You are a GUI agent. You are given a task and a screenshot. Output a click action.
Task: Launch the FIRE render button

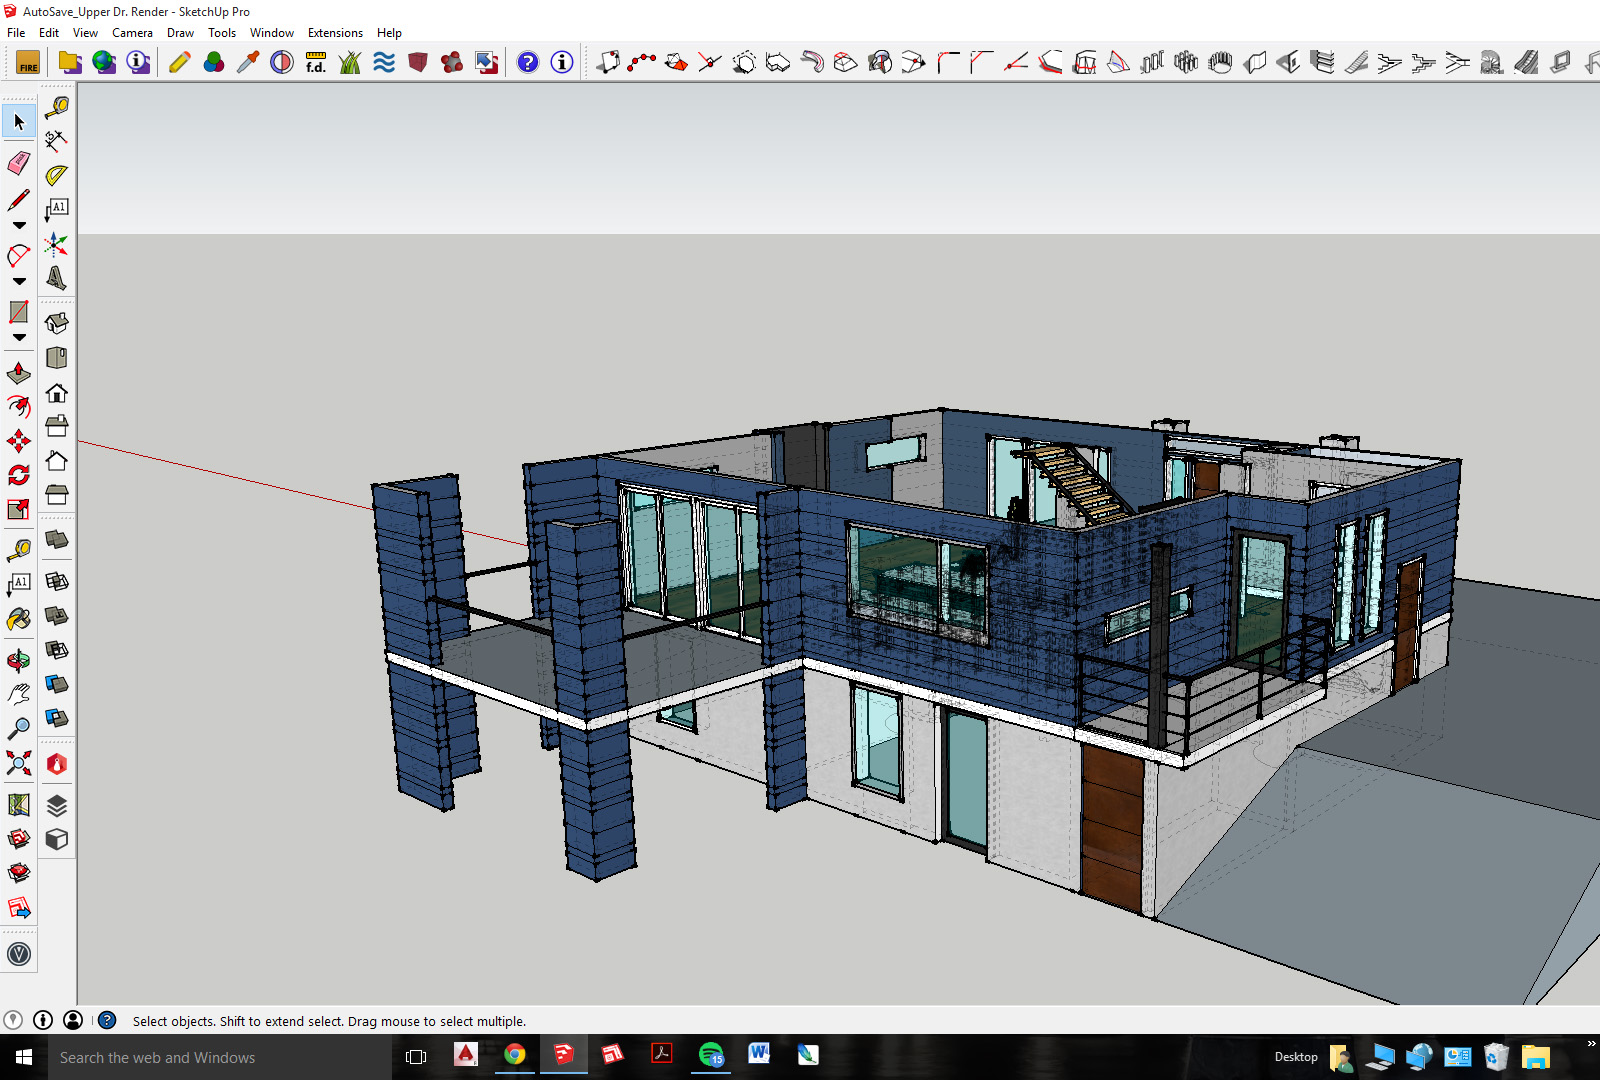click(x=28, y=63)
